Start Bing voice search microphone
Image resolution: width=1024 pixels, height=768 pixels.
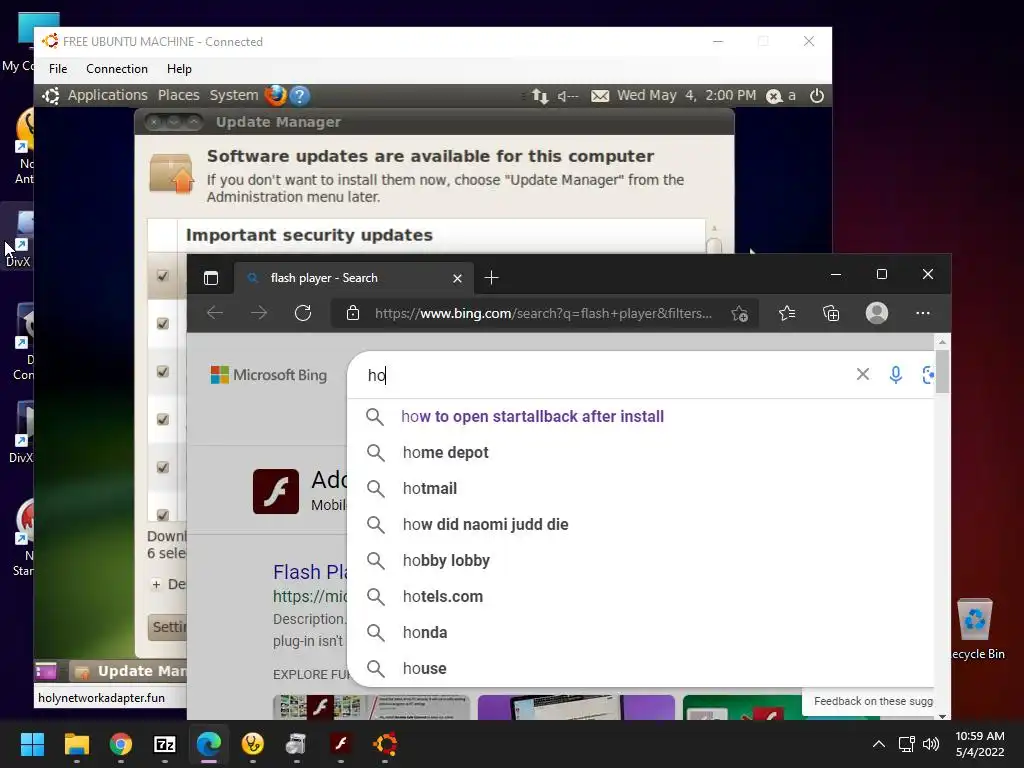tap(895, 374)
